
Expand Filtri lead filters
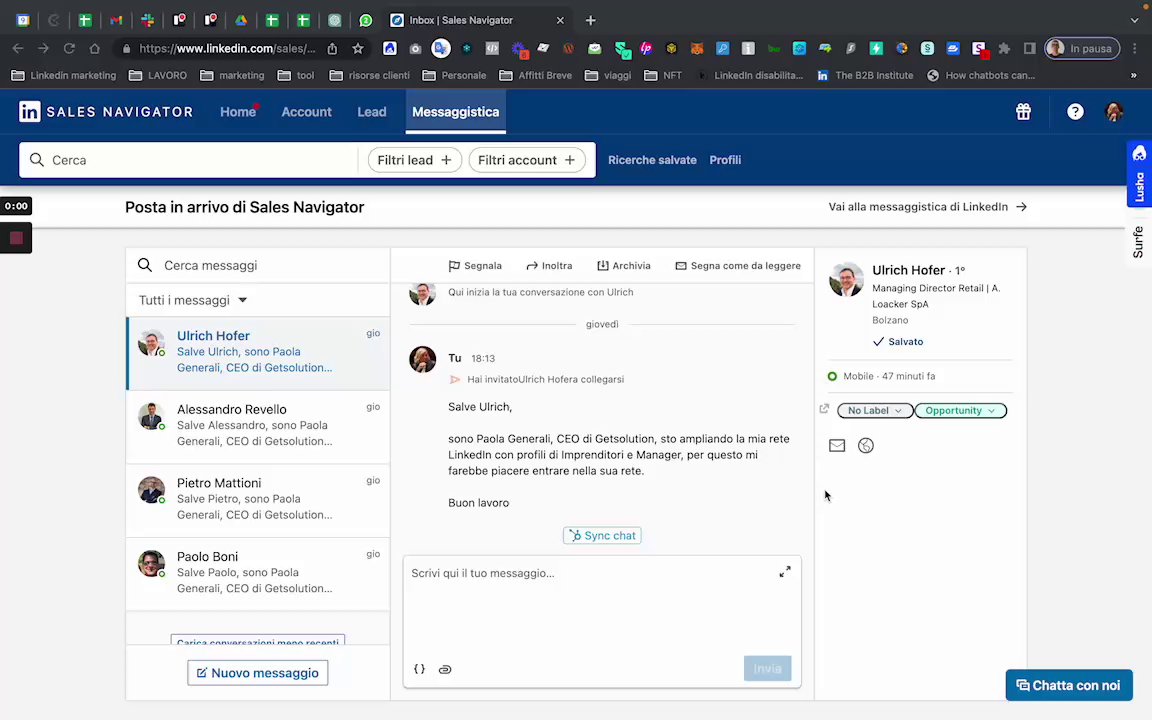tap(414, 160)
